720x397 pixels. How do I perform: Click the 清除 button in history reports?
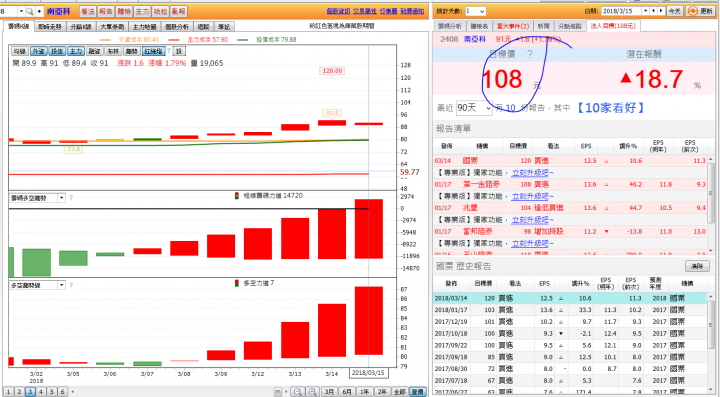coord(697,266)
